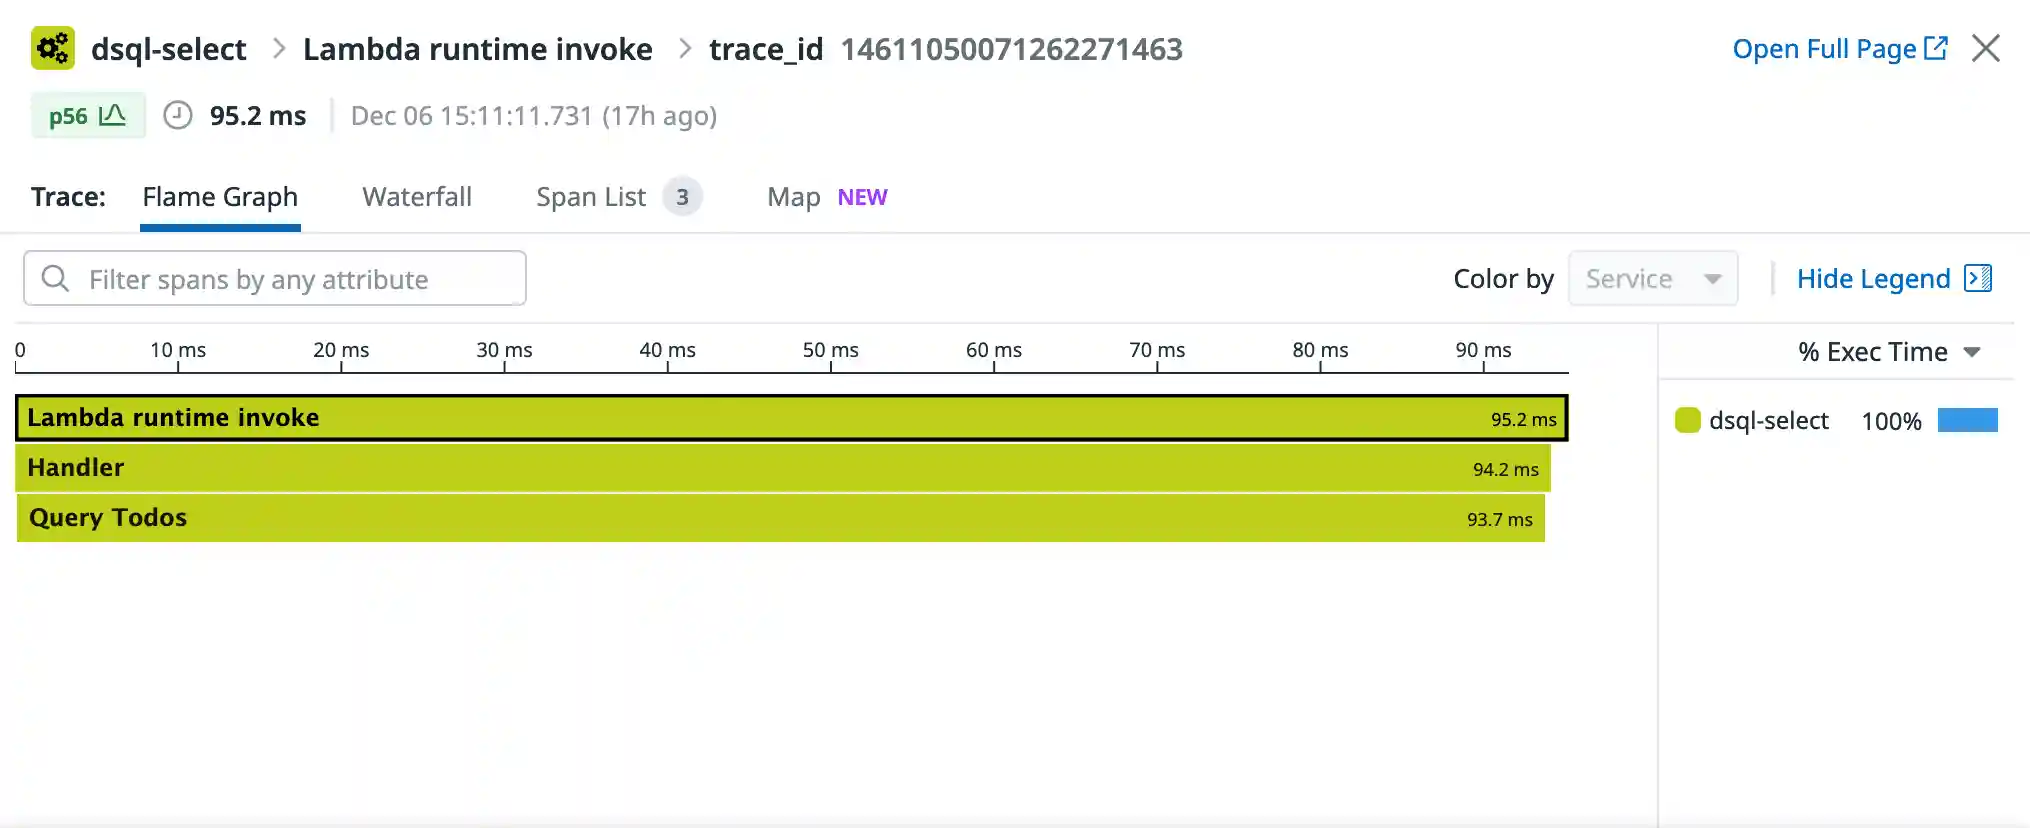This screenshot has height=828, width=2030.
Task: Click the Open Full Page link
Action: coord(1823,49)
